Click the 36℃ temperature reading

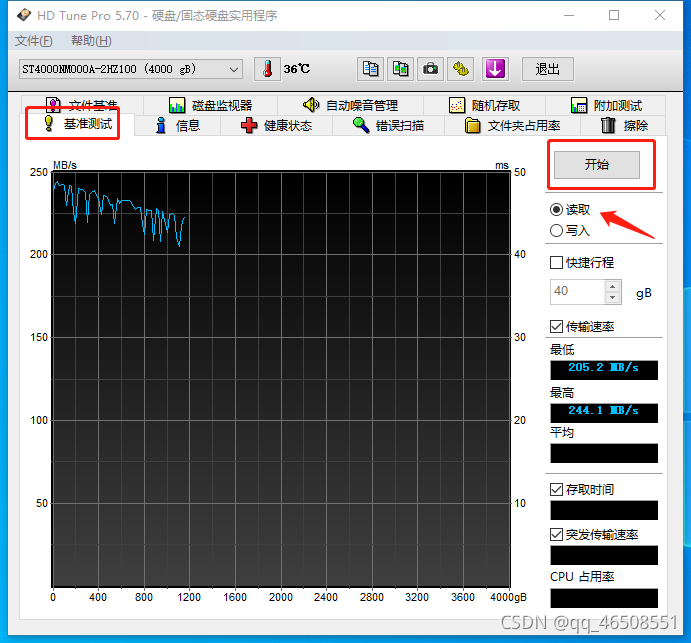pyautogui.click(x=297, y=69)
